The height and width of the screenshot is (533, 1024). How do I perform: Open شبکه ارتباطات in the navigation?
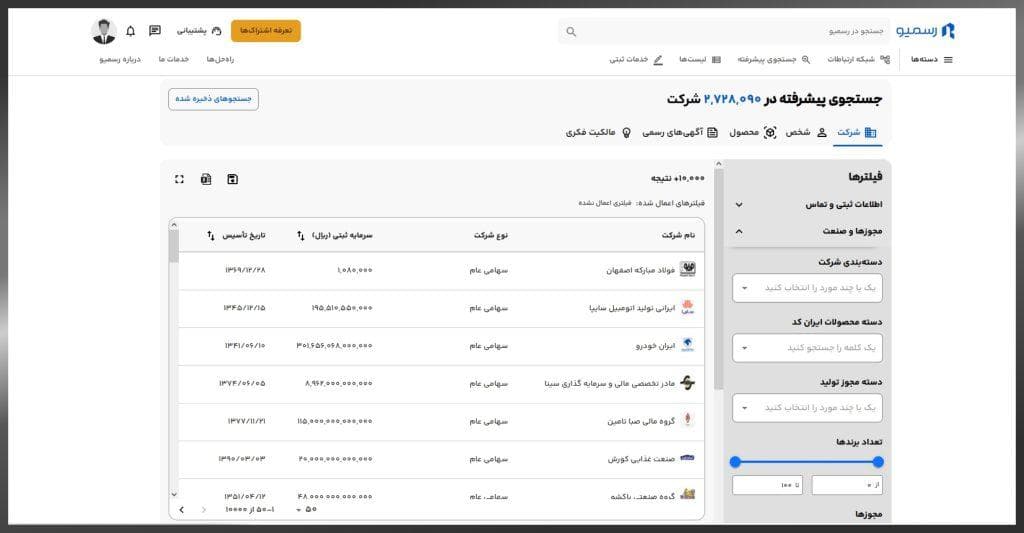[x=858, y=59]
